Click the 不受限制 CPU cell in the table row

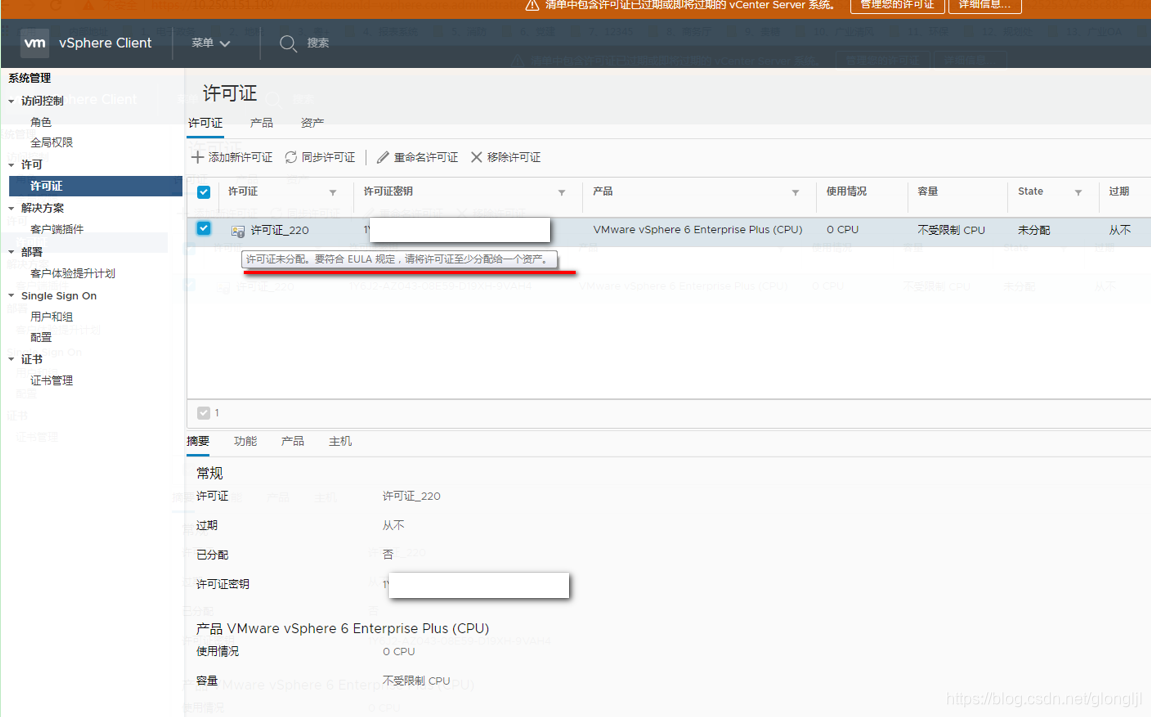[951, 230]
